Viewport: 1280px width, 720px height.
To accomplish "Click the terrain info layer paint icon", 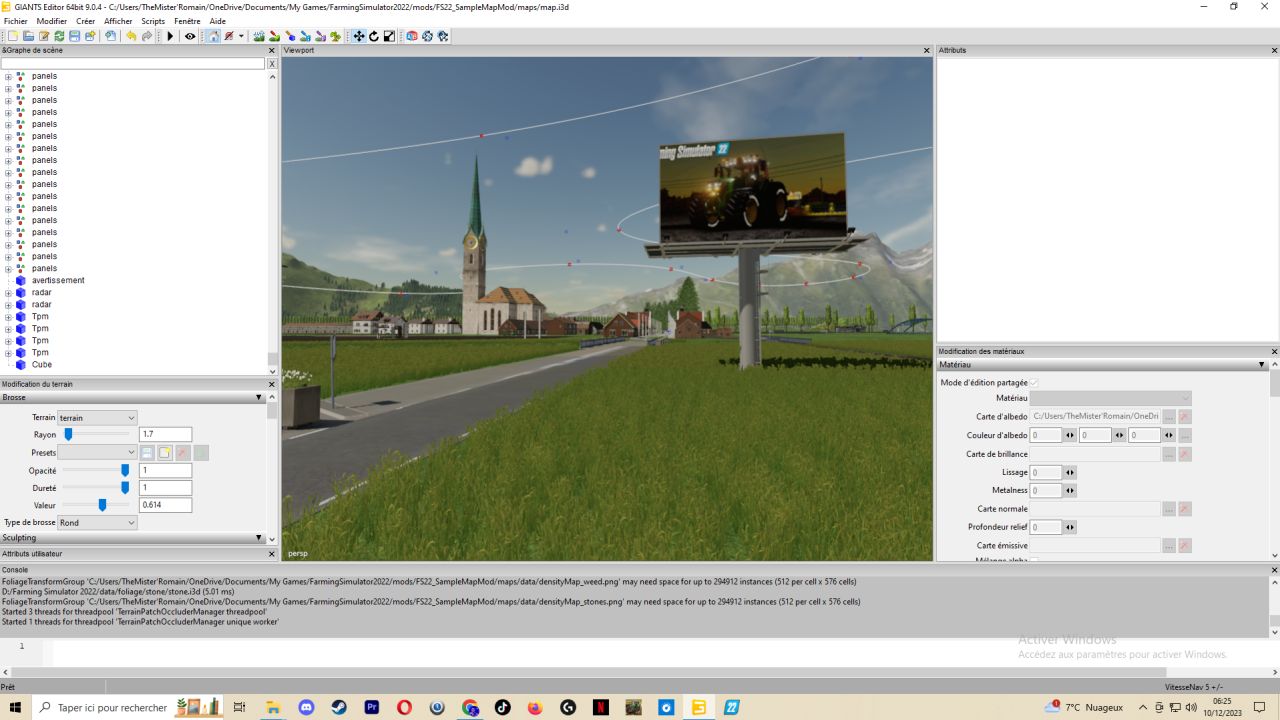I will click(x=305, y=36).
